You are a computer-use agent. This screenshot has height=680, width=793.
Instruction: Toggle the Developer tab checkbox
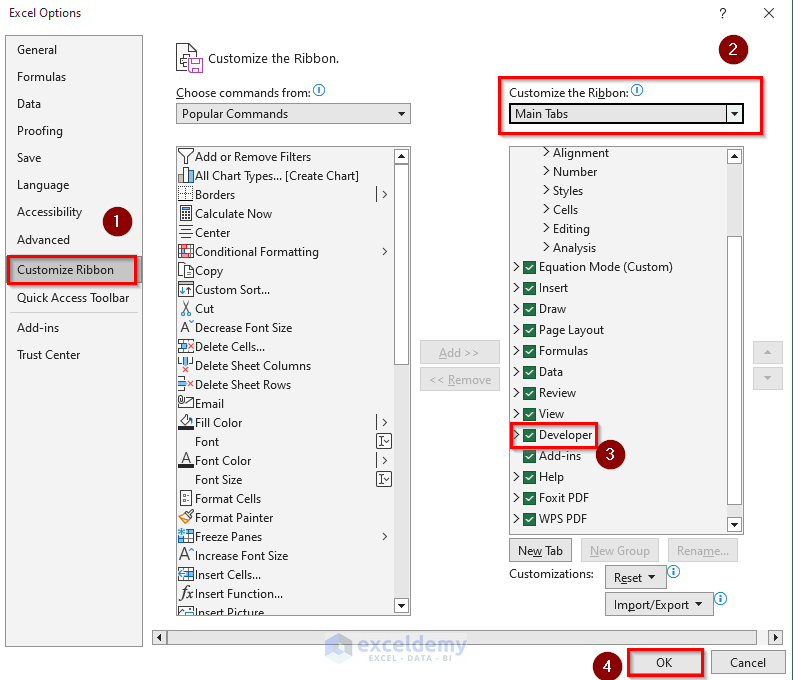tap(530, 435)
